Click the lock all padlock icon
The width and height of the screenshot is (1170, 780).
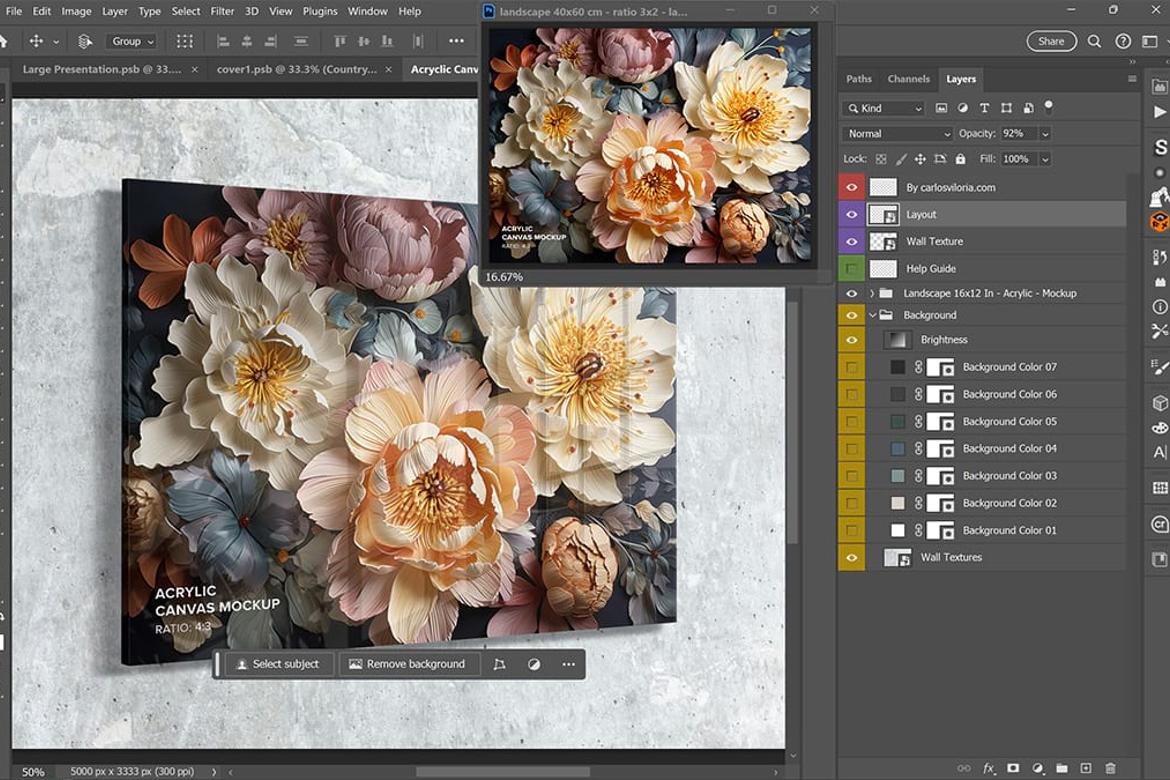click(x=960, y=159)
